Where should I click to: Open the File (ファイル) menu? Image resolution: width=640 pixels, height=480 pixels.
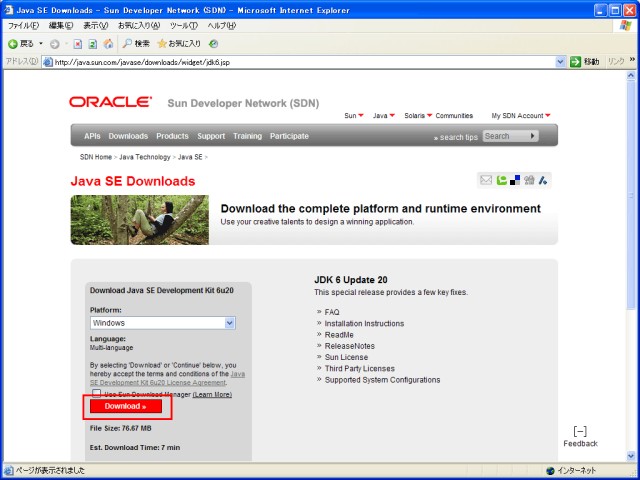point(23,26)
